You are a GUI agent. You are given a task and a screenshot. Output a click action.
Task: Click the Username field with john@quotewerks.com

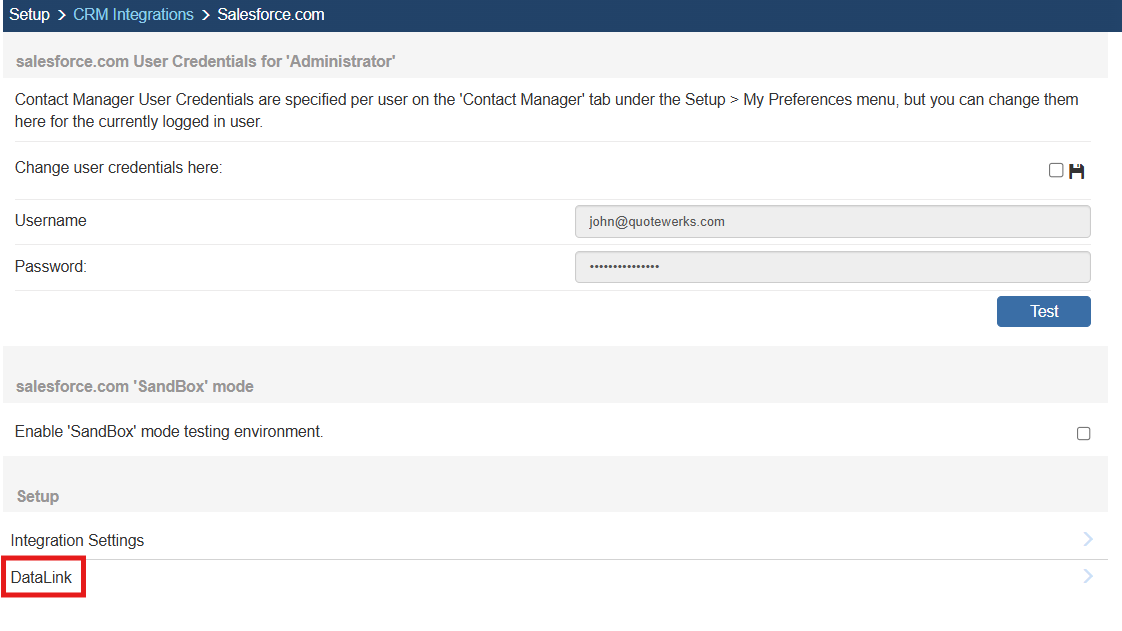click(832, 222)
